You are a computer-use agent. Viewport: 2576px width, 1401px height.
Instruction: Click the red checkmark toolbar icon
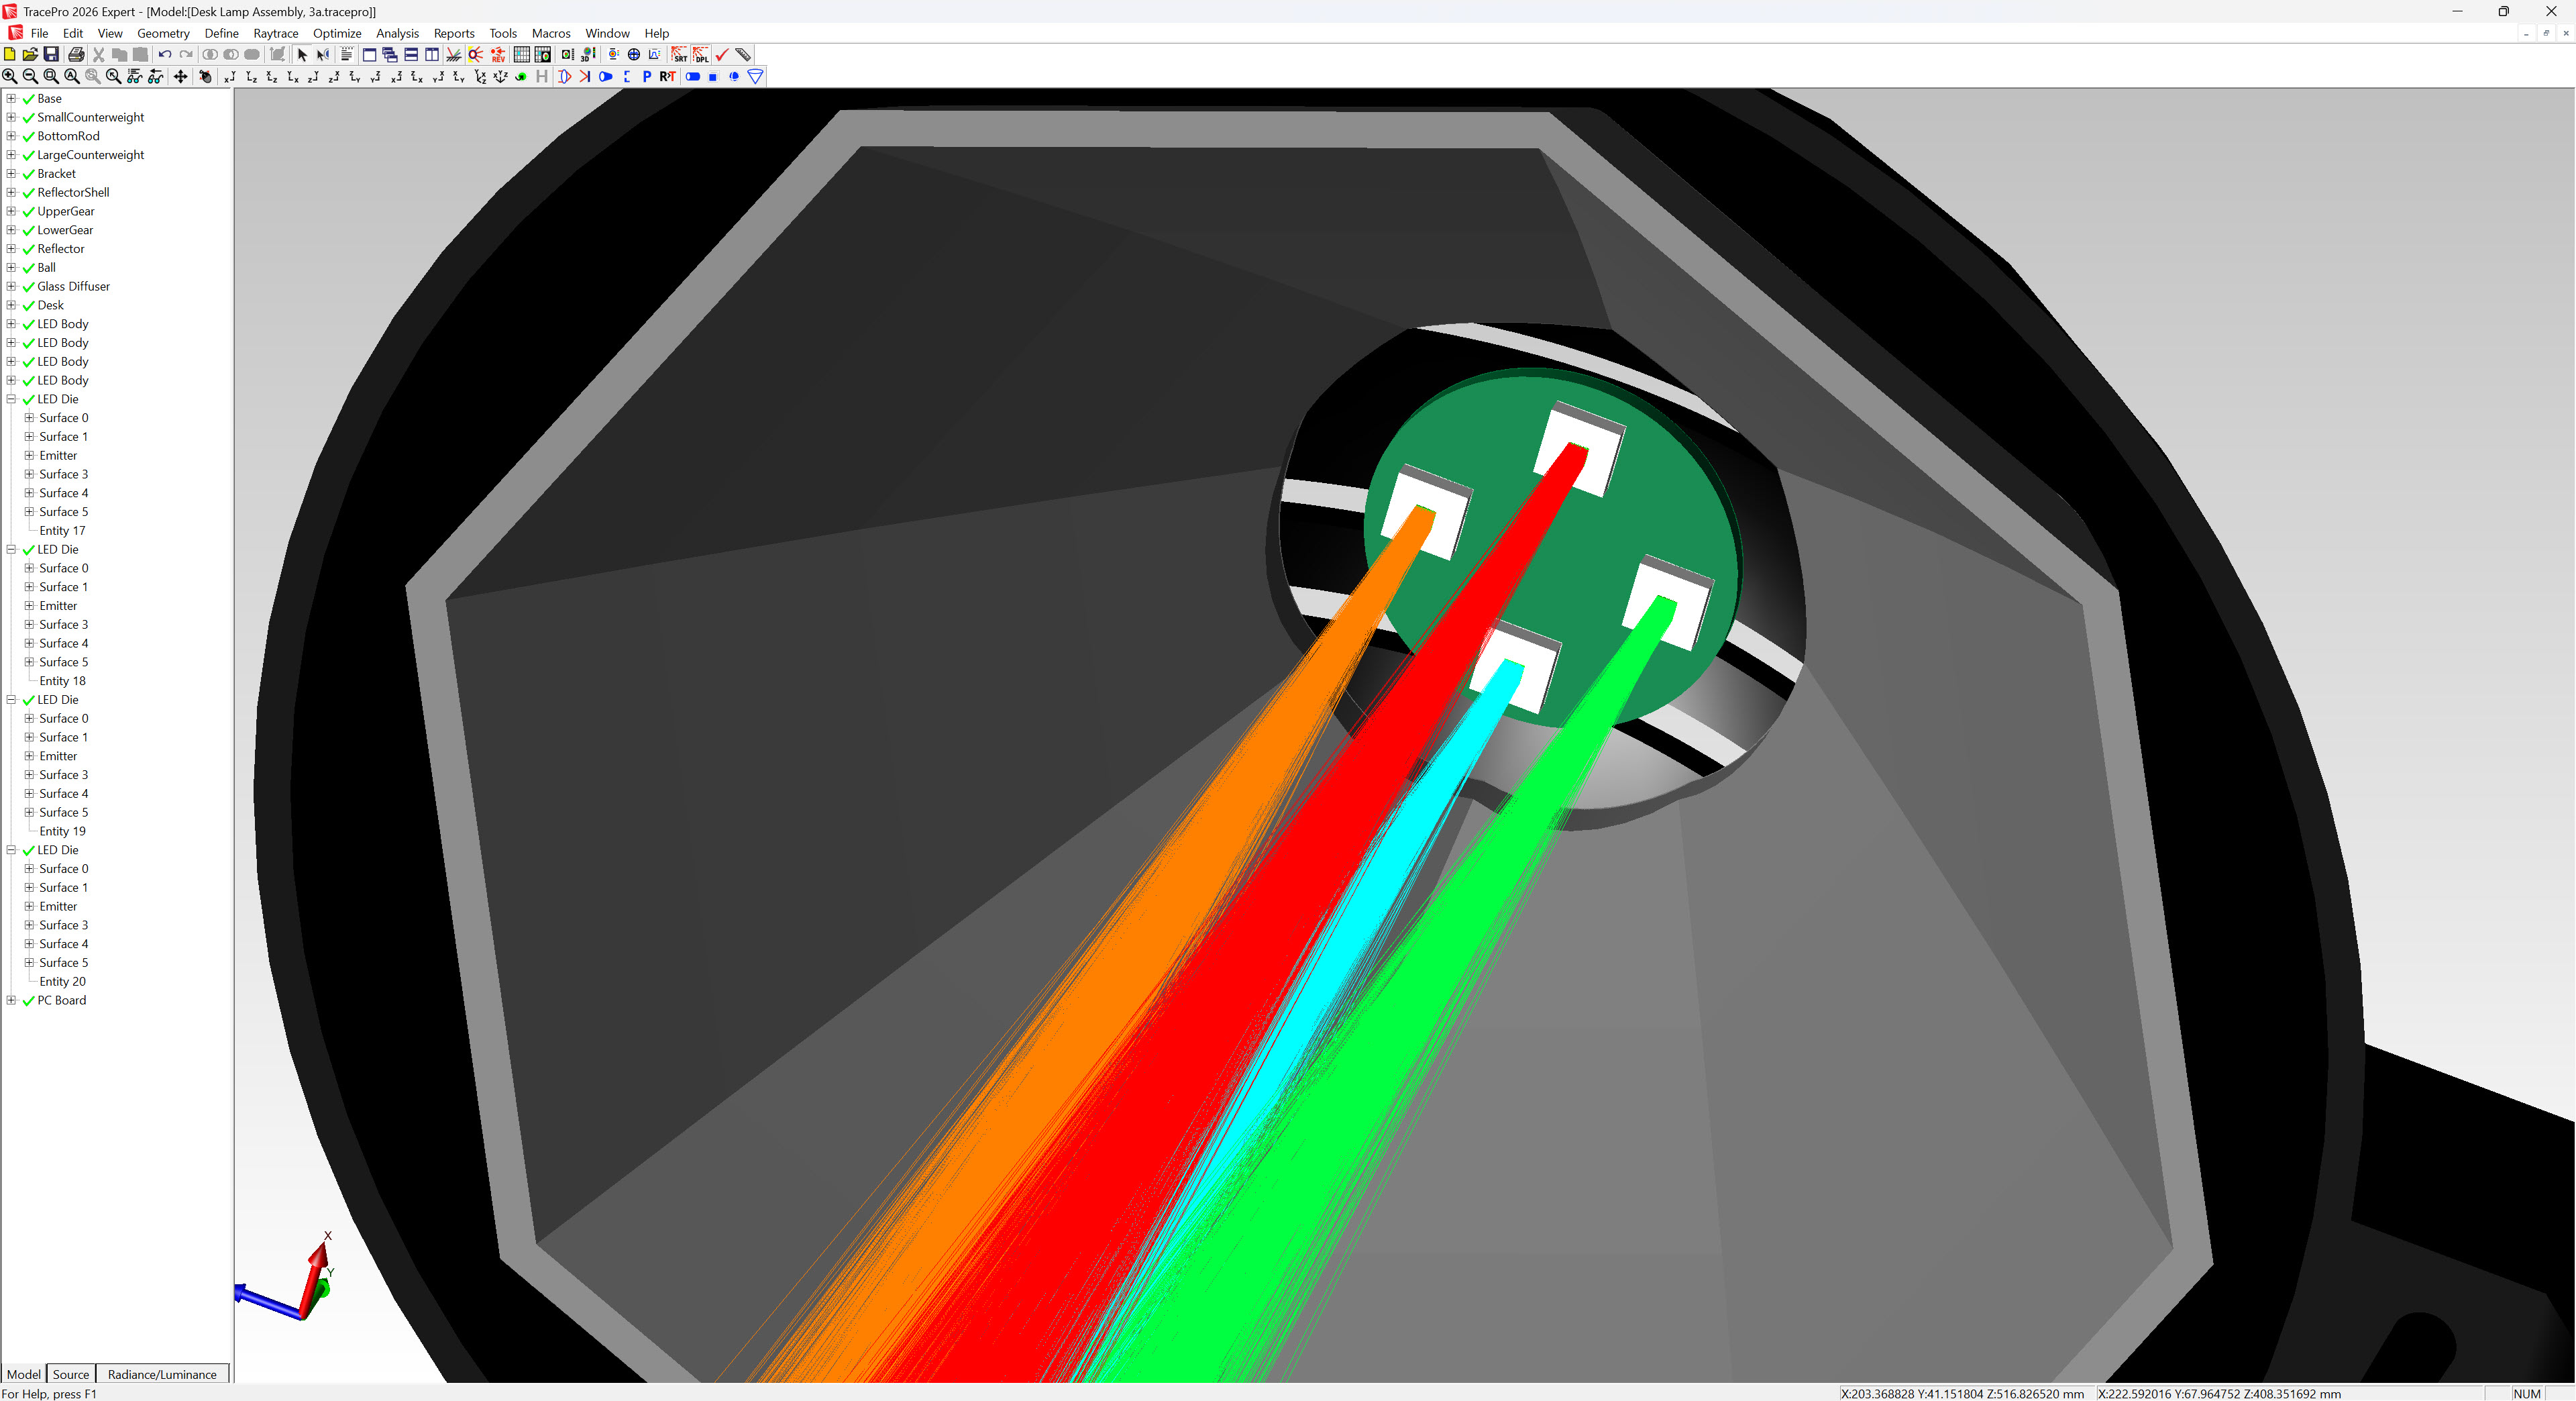point(722,55)
